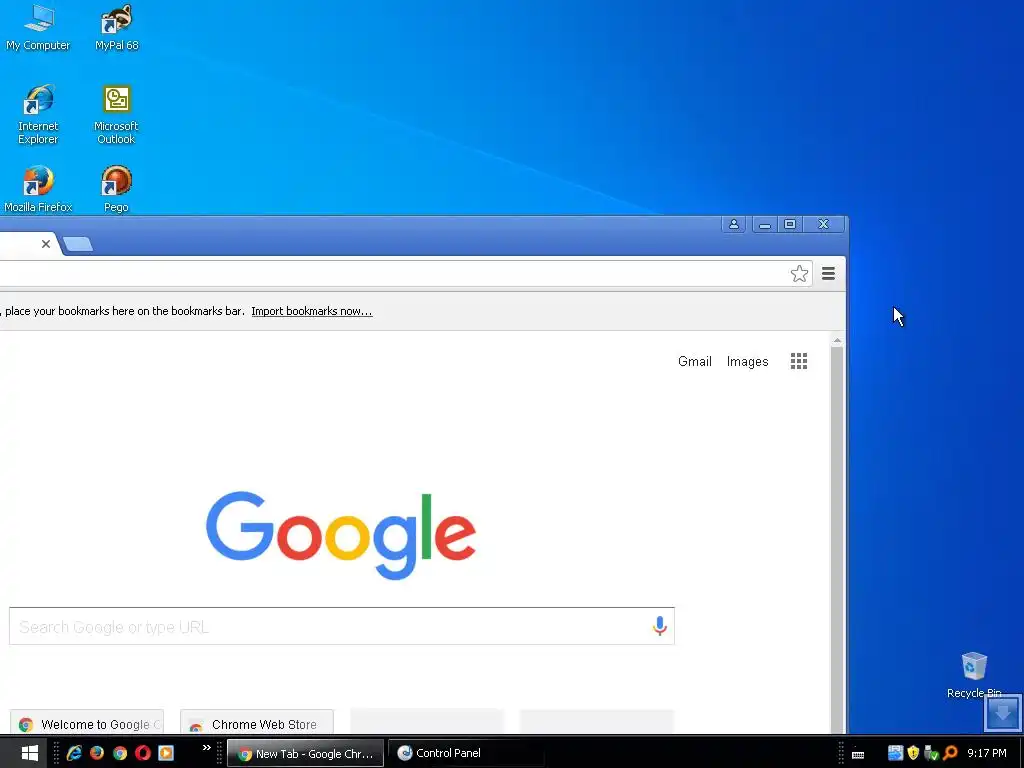Open the Gmail link

[694, 361]
